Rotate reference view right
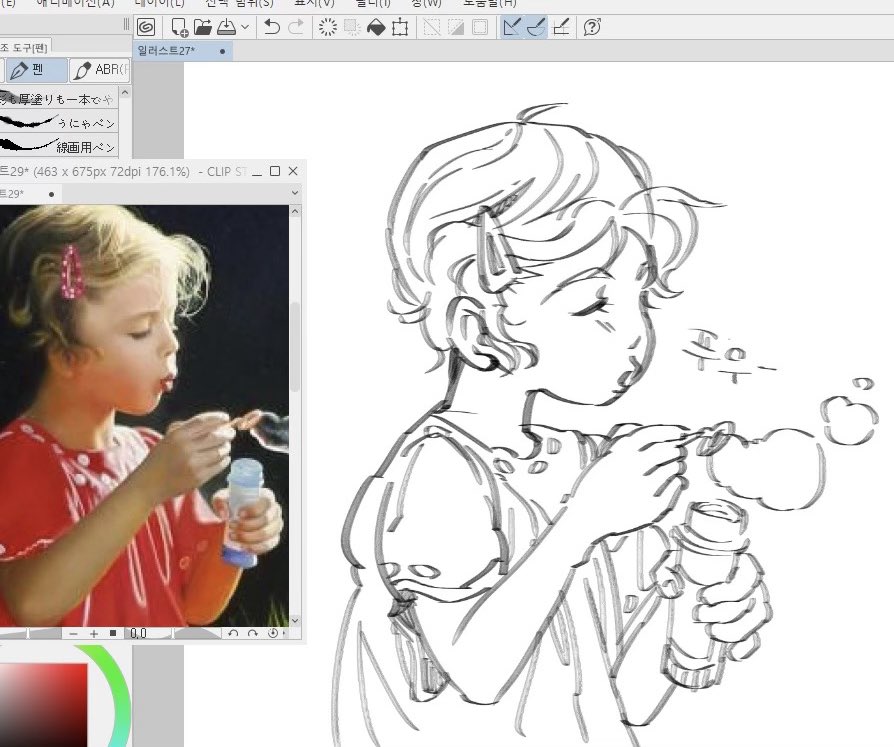Screen dimensions: 894x747 coord(253,634)
